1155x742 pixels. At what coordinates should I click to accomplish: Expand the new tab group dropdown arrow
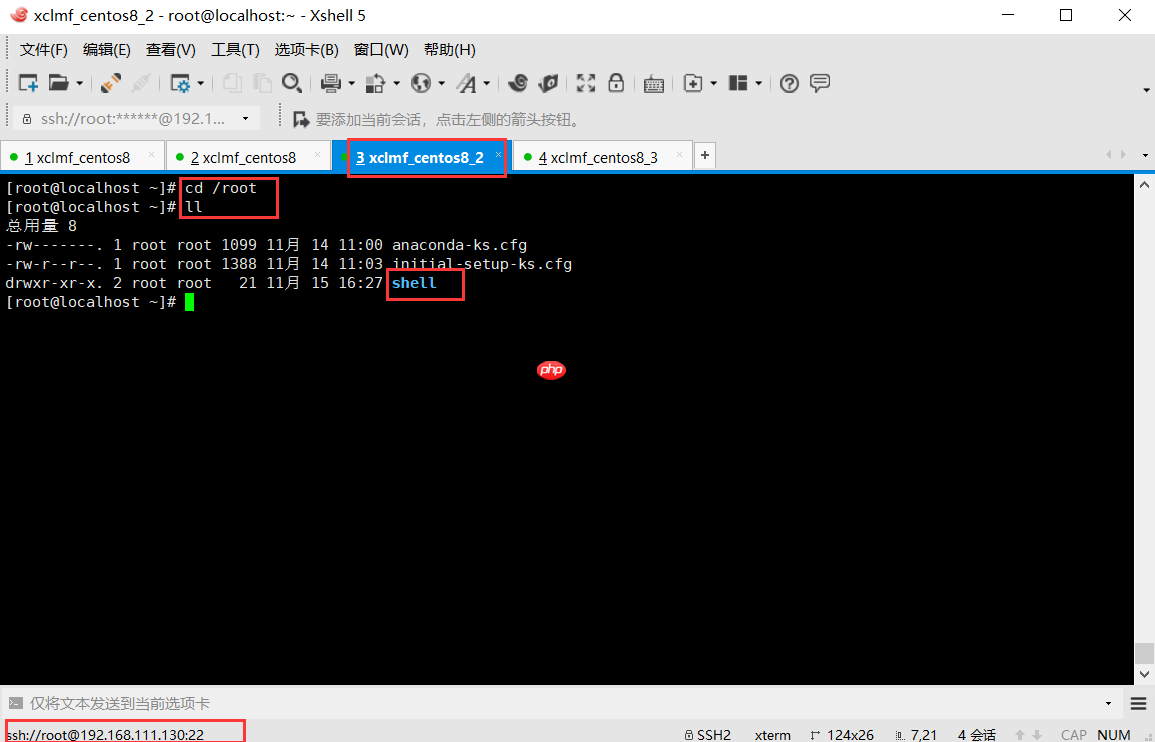(x=712, y=84)
